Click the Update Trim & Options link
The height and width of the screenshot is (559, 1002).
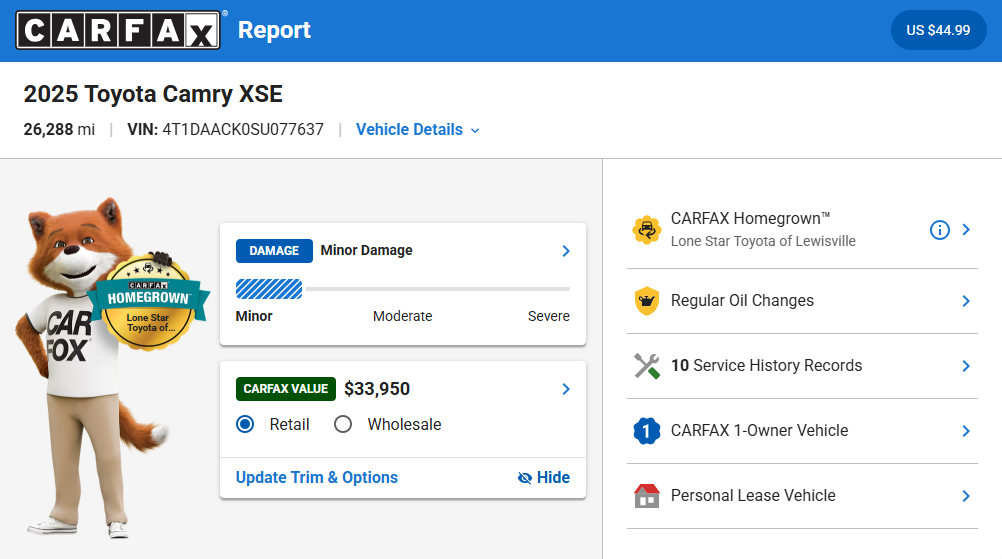tap(317, 478)
